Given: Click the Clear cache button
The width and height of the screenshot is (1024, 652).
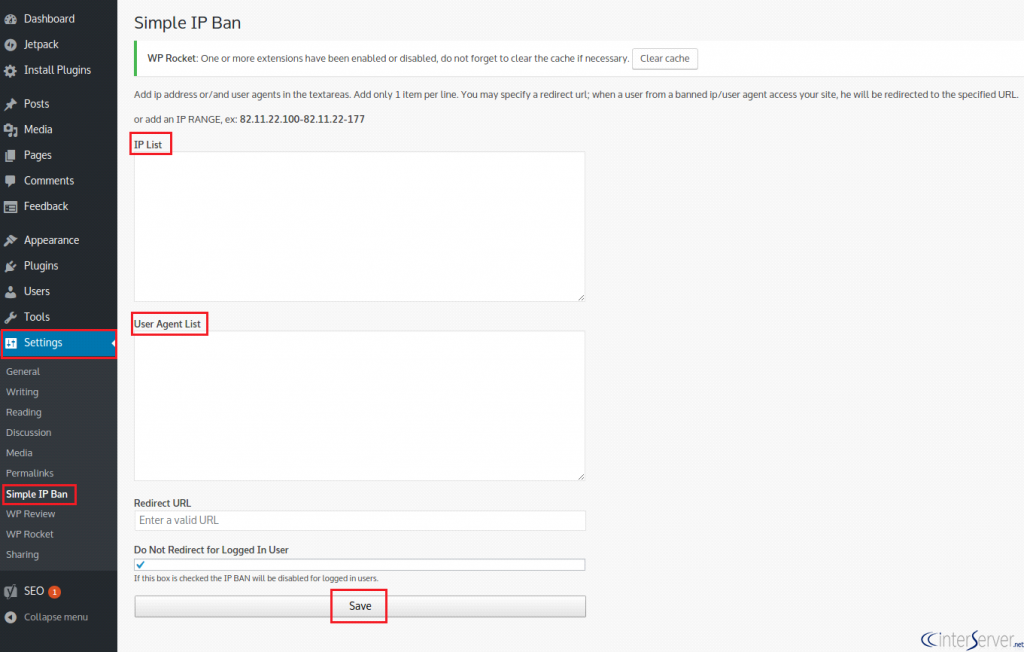Looking at the screenshot, I should (x=665, y=59).
